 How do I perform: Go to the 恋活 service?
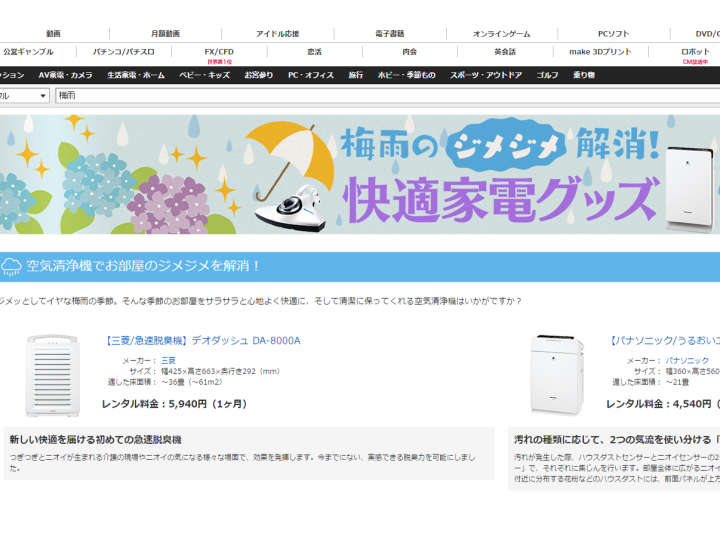tap(315, 51)
